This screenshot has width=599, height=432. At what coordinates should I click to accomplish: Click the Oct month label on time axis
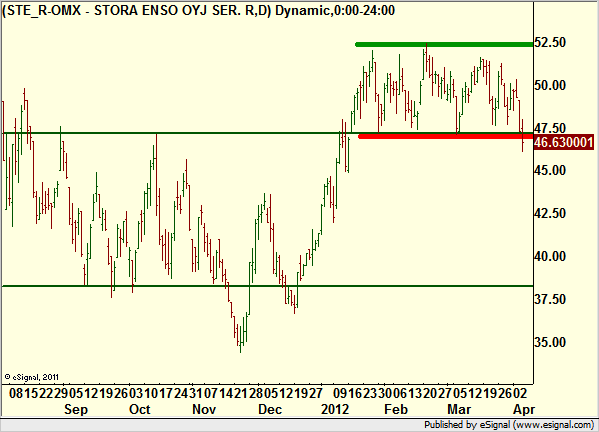point(140,409)
